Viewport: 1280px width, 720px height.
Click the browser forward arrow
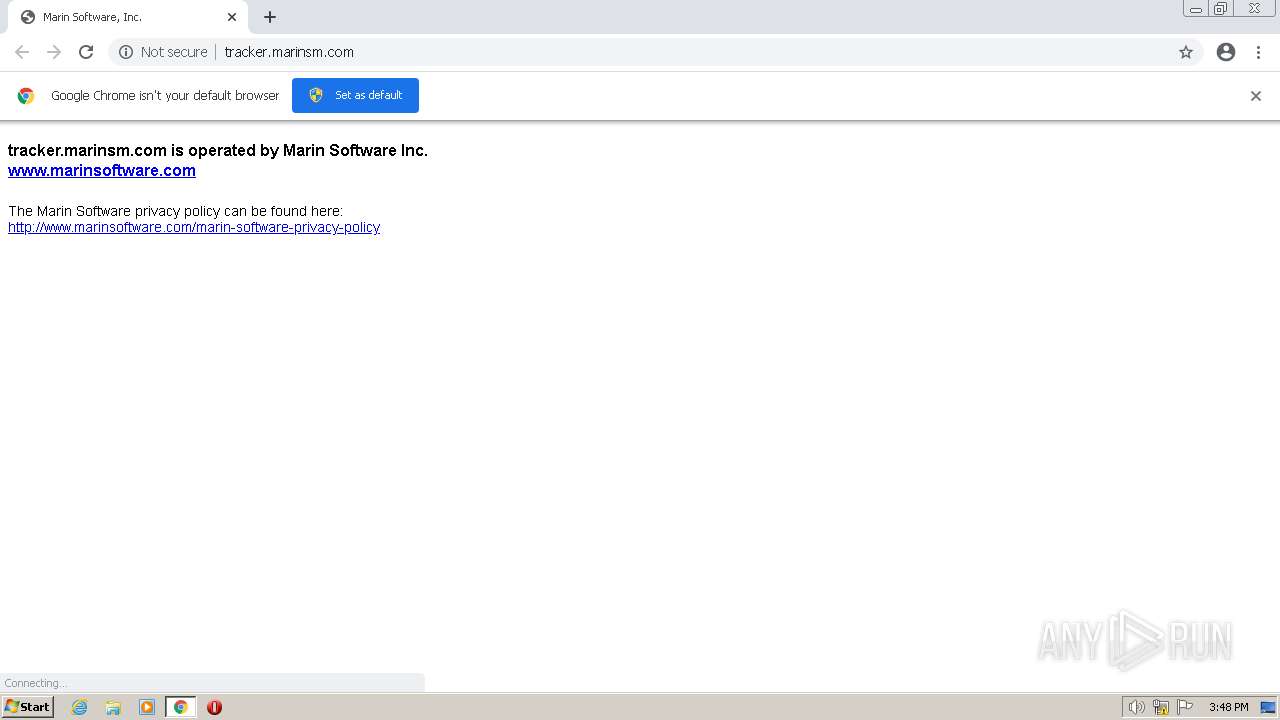pos(54,52)
